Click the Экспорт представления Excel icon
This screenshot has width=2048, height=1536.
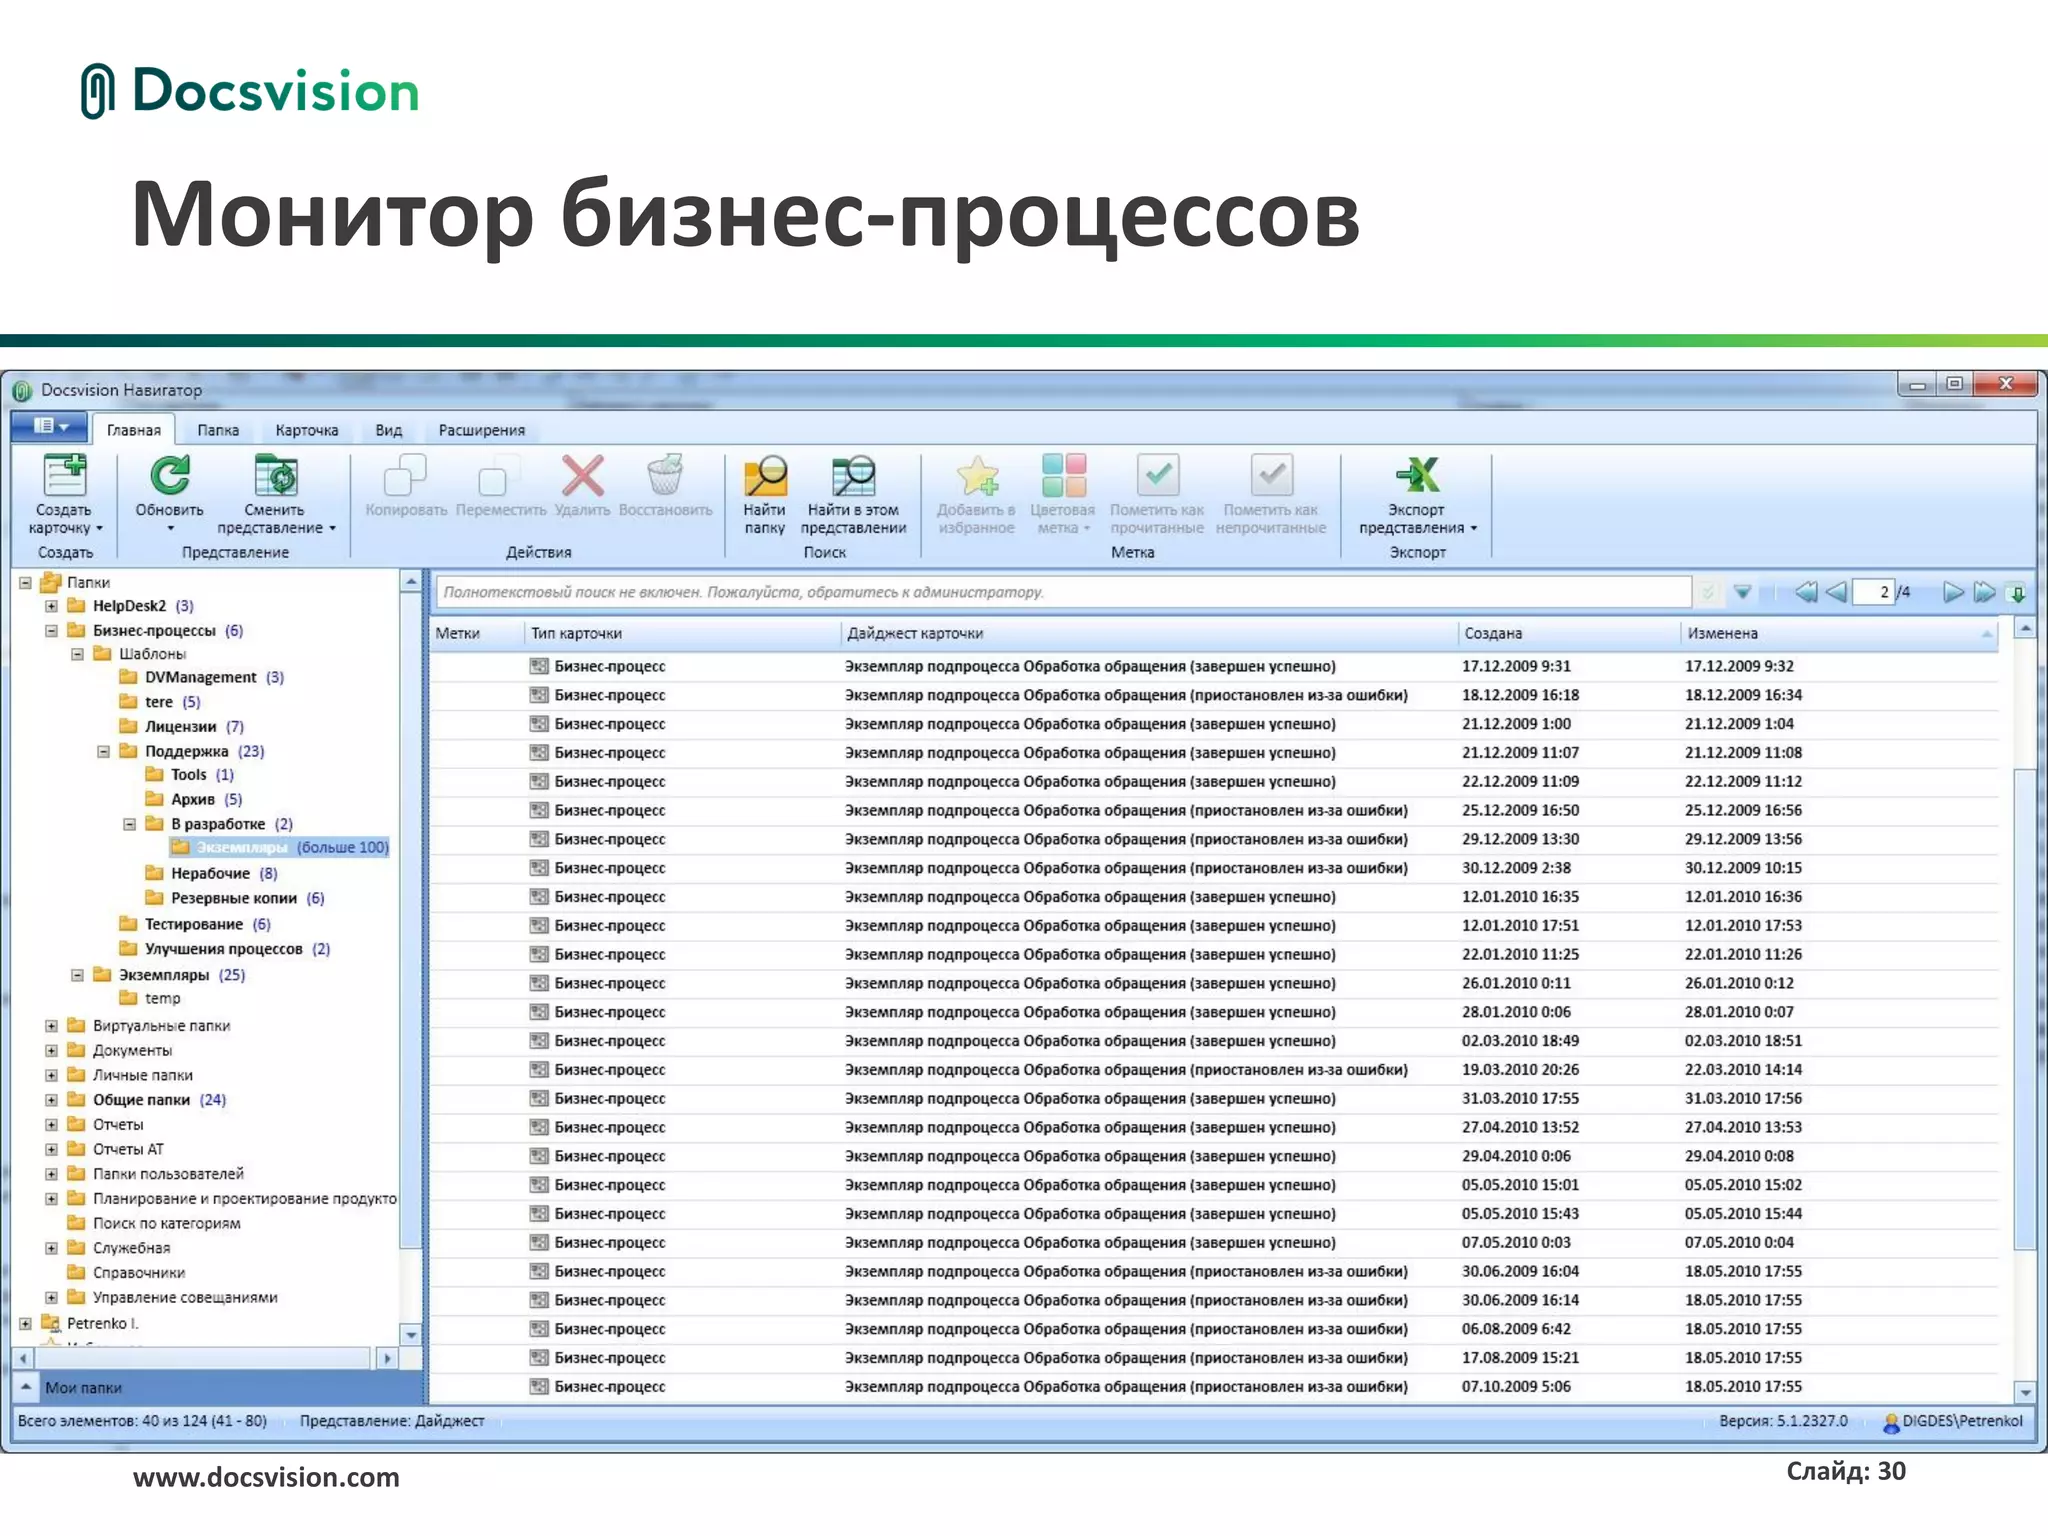[1417, 475]
